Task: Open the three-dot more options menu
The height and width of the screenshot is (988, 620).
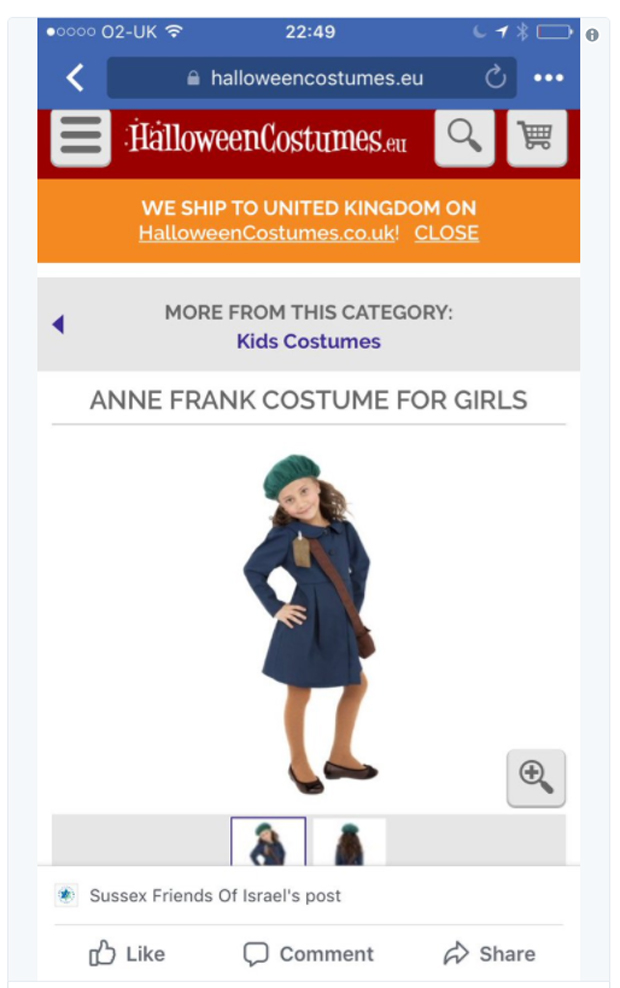Action: click(548, 78)
